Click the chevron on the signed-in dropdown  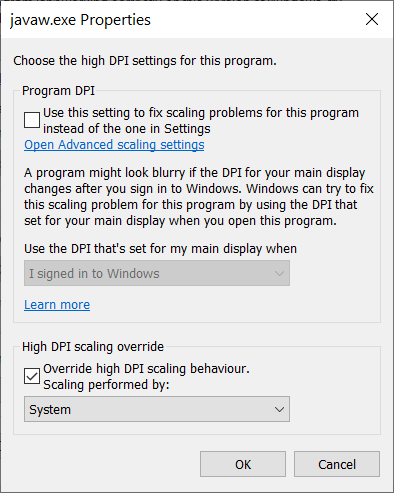(279, 274)
